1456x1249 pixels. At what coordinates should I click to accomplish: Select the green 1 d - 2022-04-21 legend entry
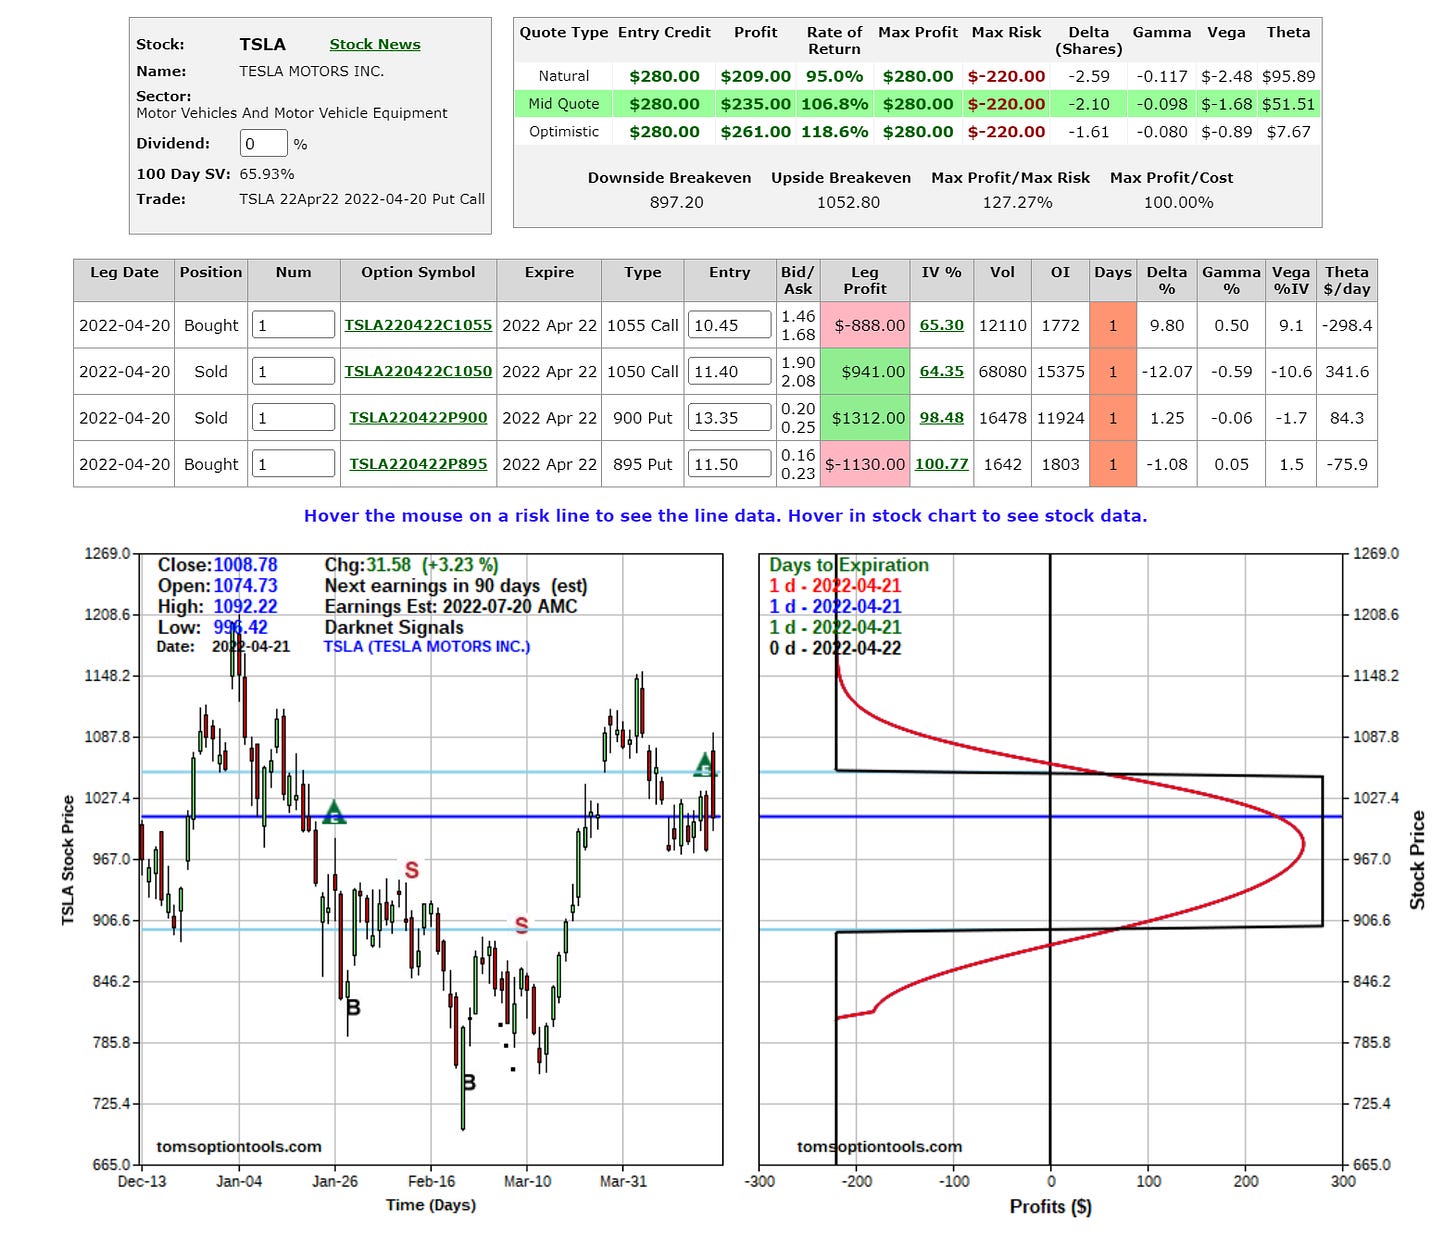click(835, 627)
